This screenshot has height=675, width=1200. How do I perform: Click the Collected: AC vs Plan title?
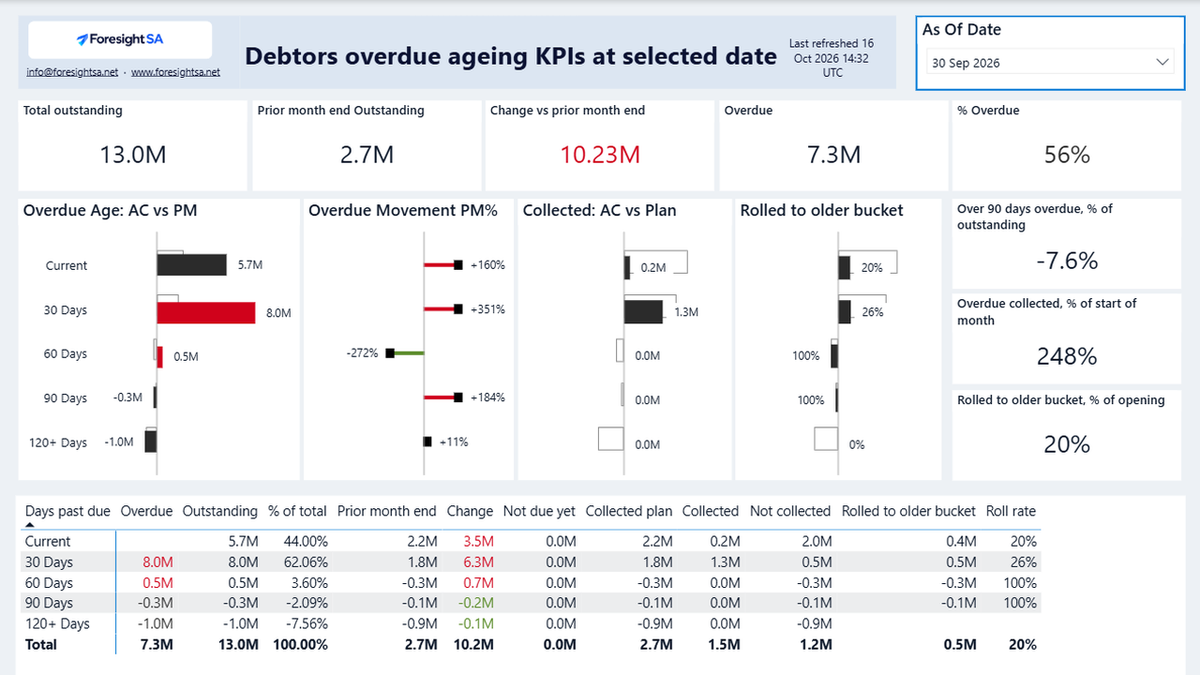point(599,211)
